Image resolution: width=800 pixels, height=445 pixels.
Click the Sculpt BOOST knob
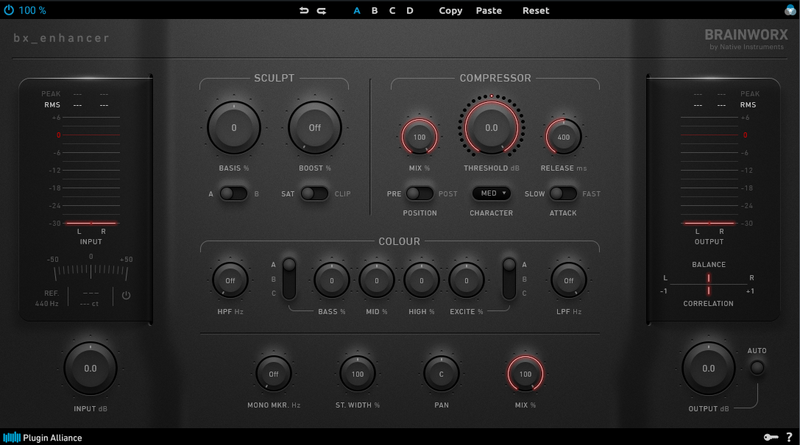click(315, 128)
